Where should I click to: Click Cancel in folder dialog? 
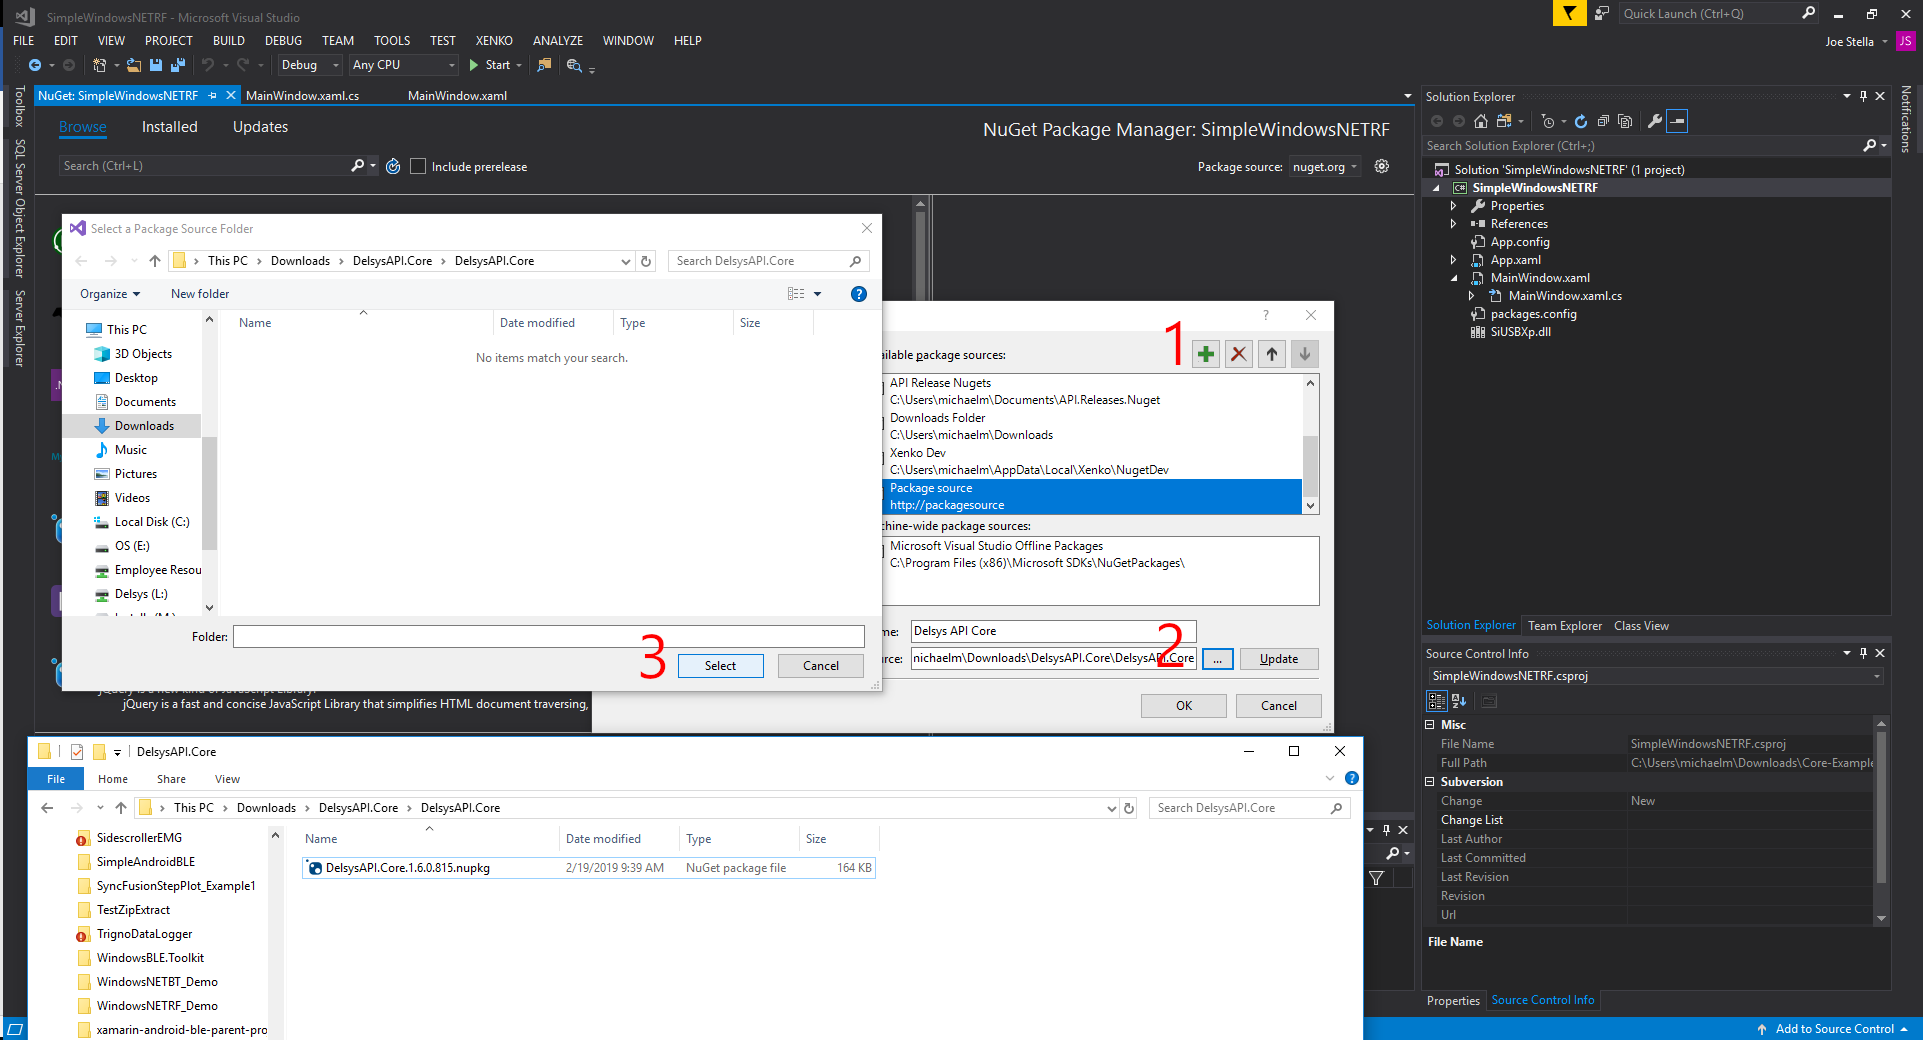821,666
